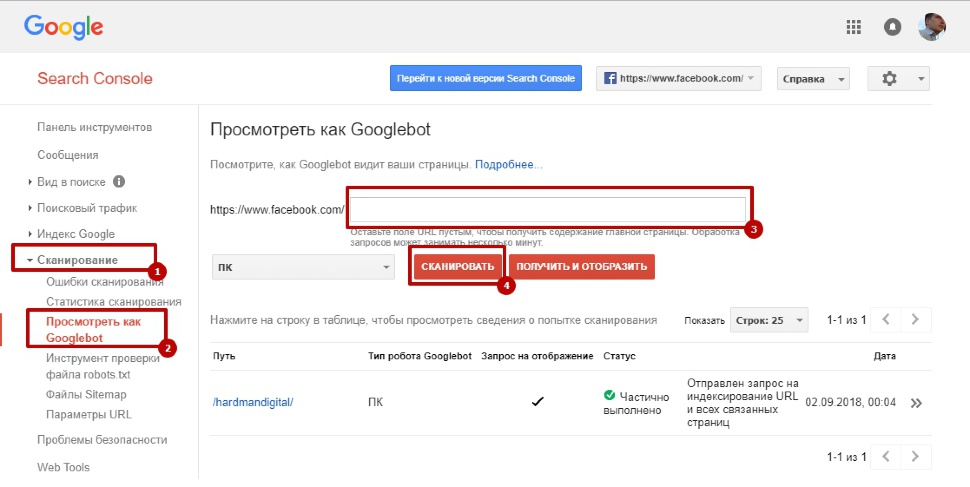Open Статистика сканирования in the sidebar
970x487 pixels.
(114, 302)
